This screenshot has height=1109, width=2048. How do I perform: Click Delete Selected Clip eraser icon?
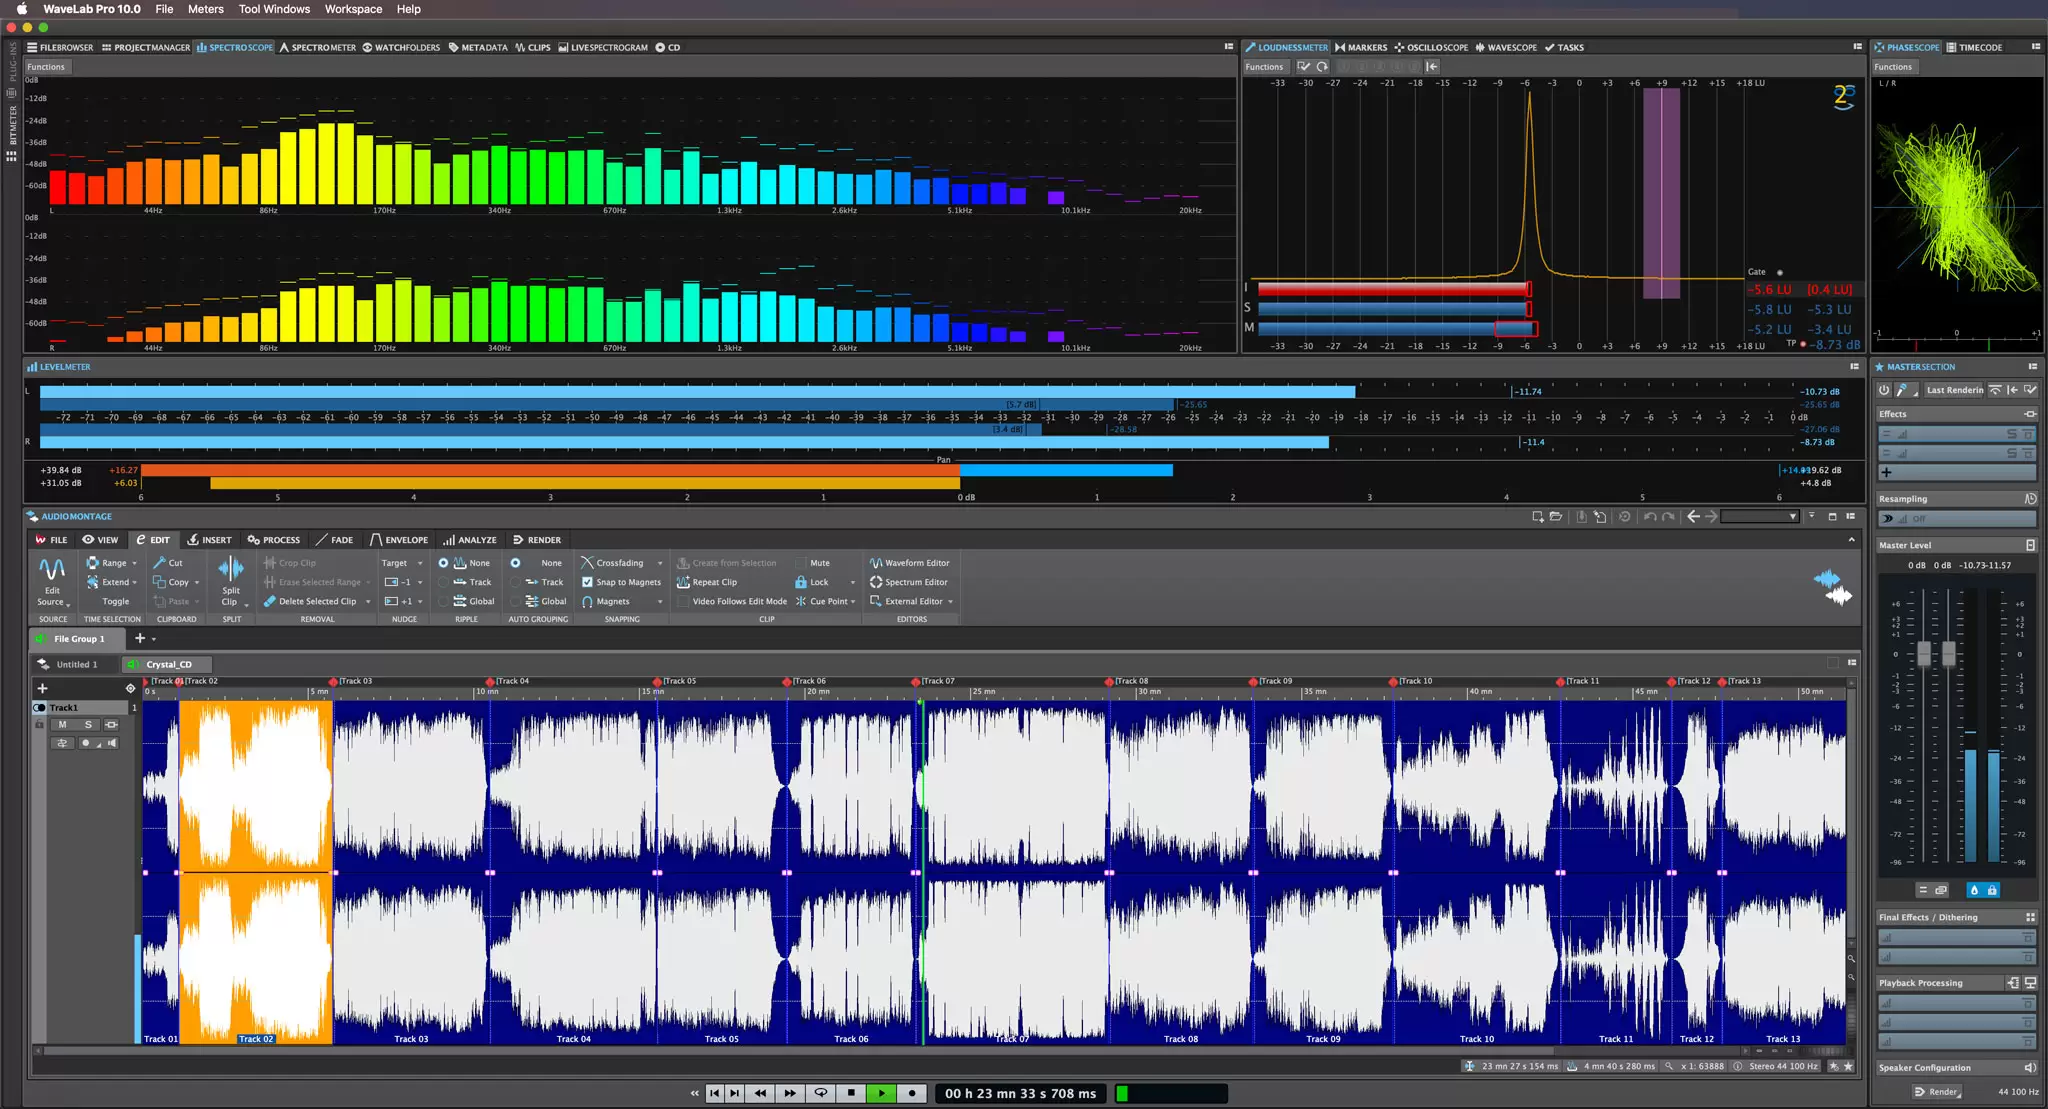point(269,601)
